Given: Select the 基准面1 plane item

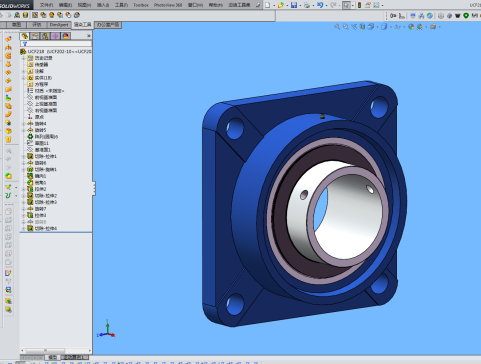Looking at the screenshot, I should click(39, 150).
